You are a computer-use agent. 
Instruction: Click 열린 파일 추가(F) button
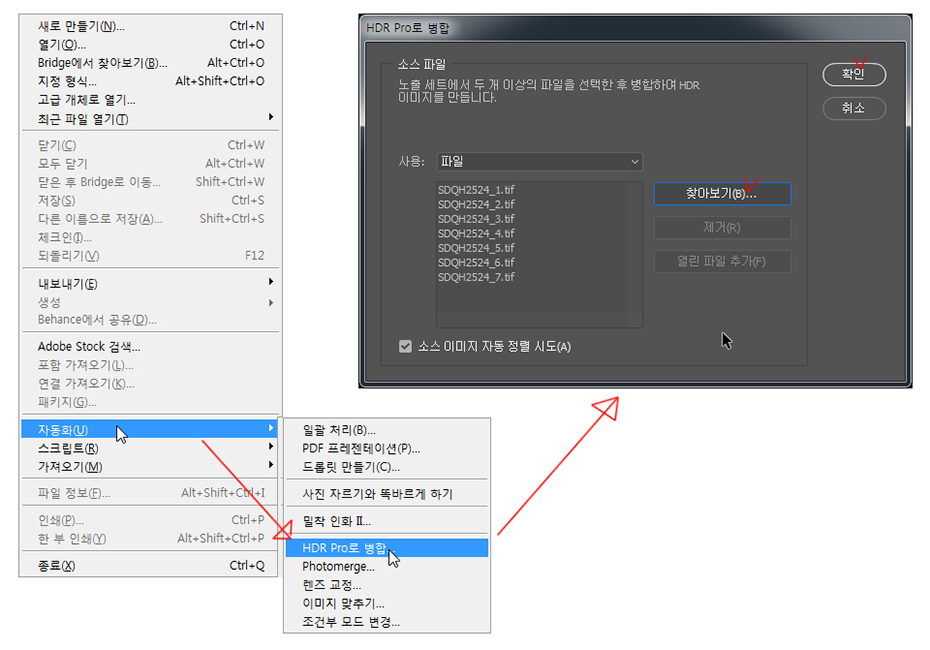pyautogui.click(x=722, y=261)
